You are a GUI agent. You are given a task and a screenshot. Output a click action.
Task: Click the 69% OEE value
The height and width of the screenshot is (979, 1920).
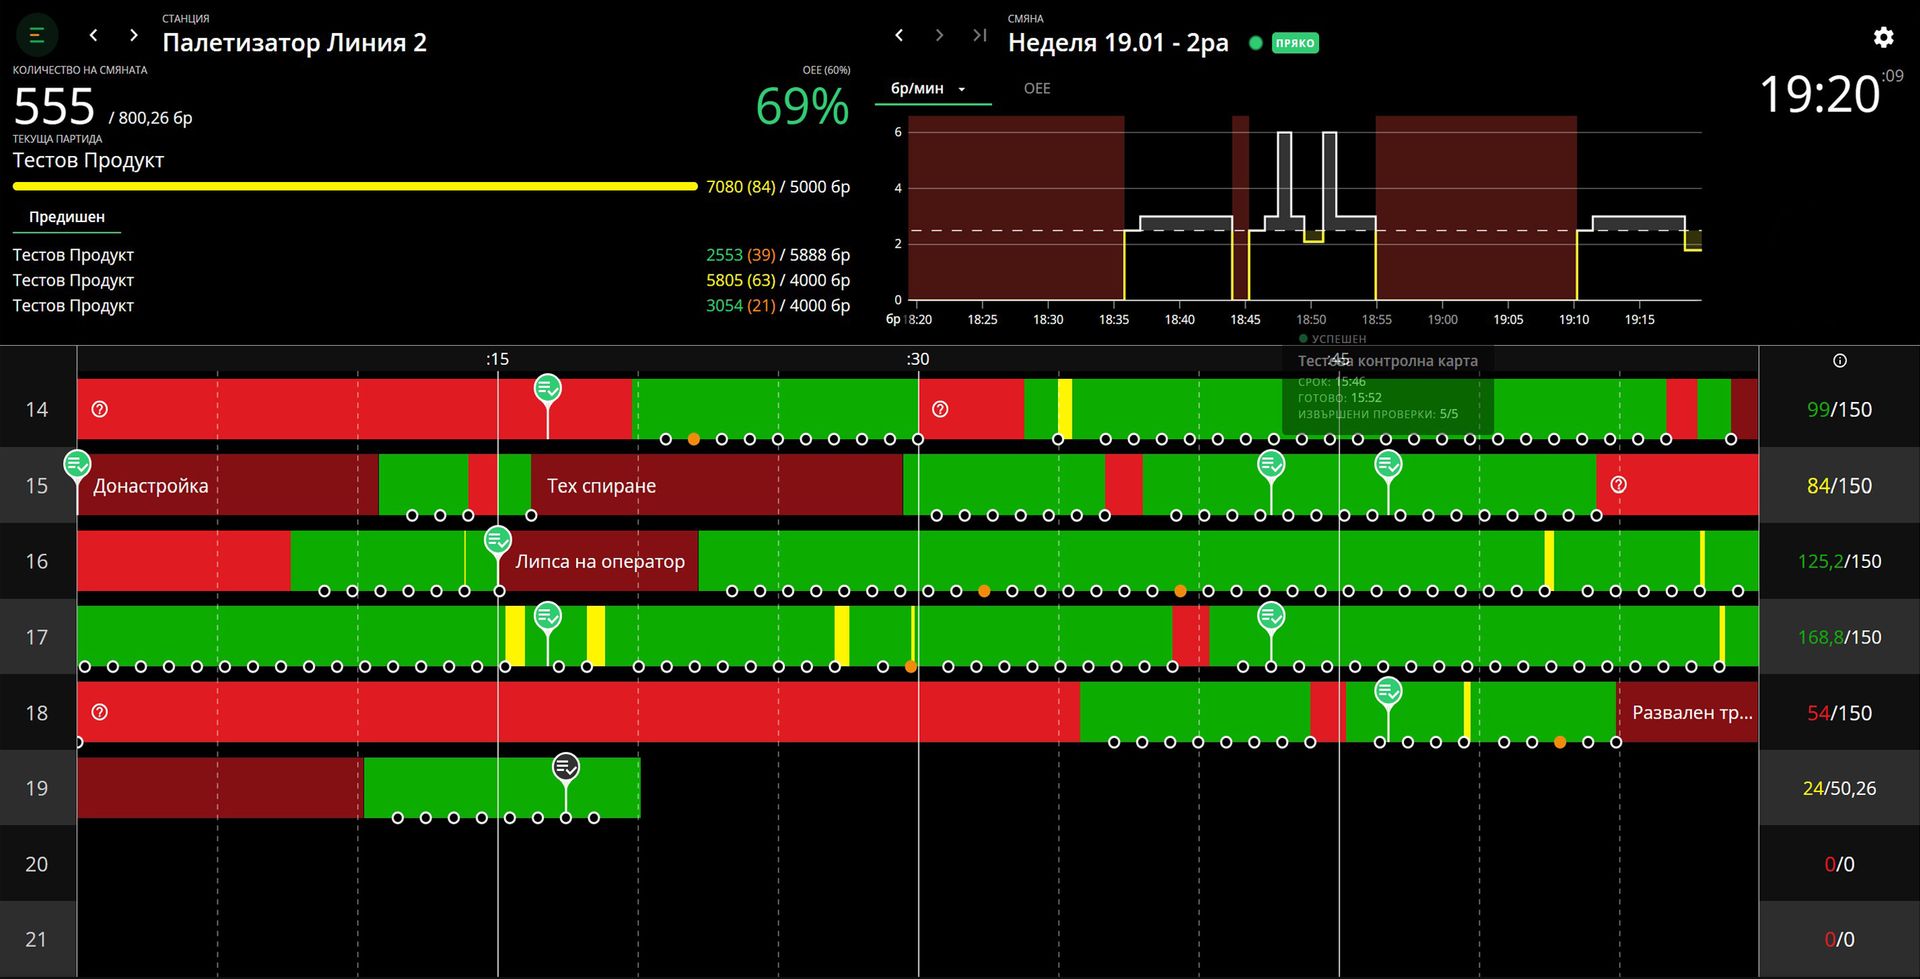802,106
